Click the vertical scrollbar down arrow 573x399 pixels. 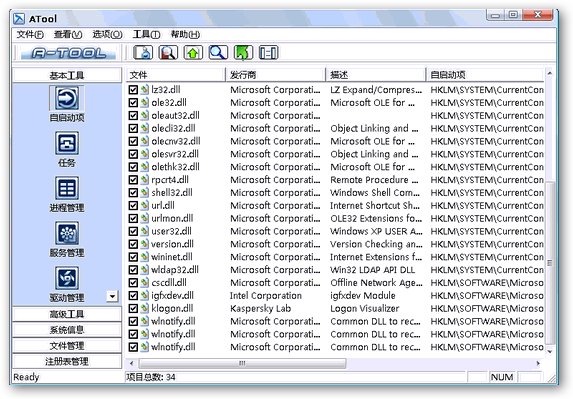pyautogui.click(x=550, y=351)
